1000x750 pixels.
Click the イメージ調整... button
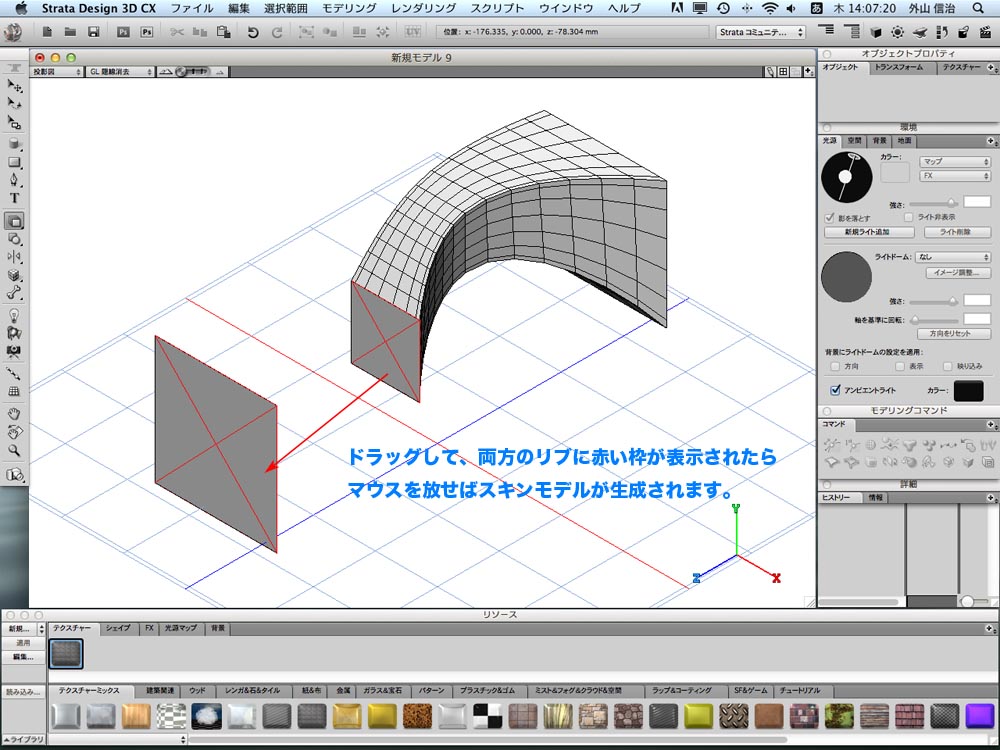click(957, 273)
